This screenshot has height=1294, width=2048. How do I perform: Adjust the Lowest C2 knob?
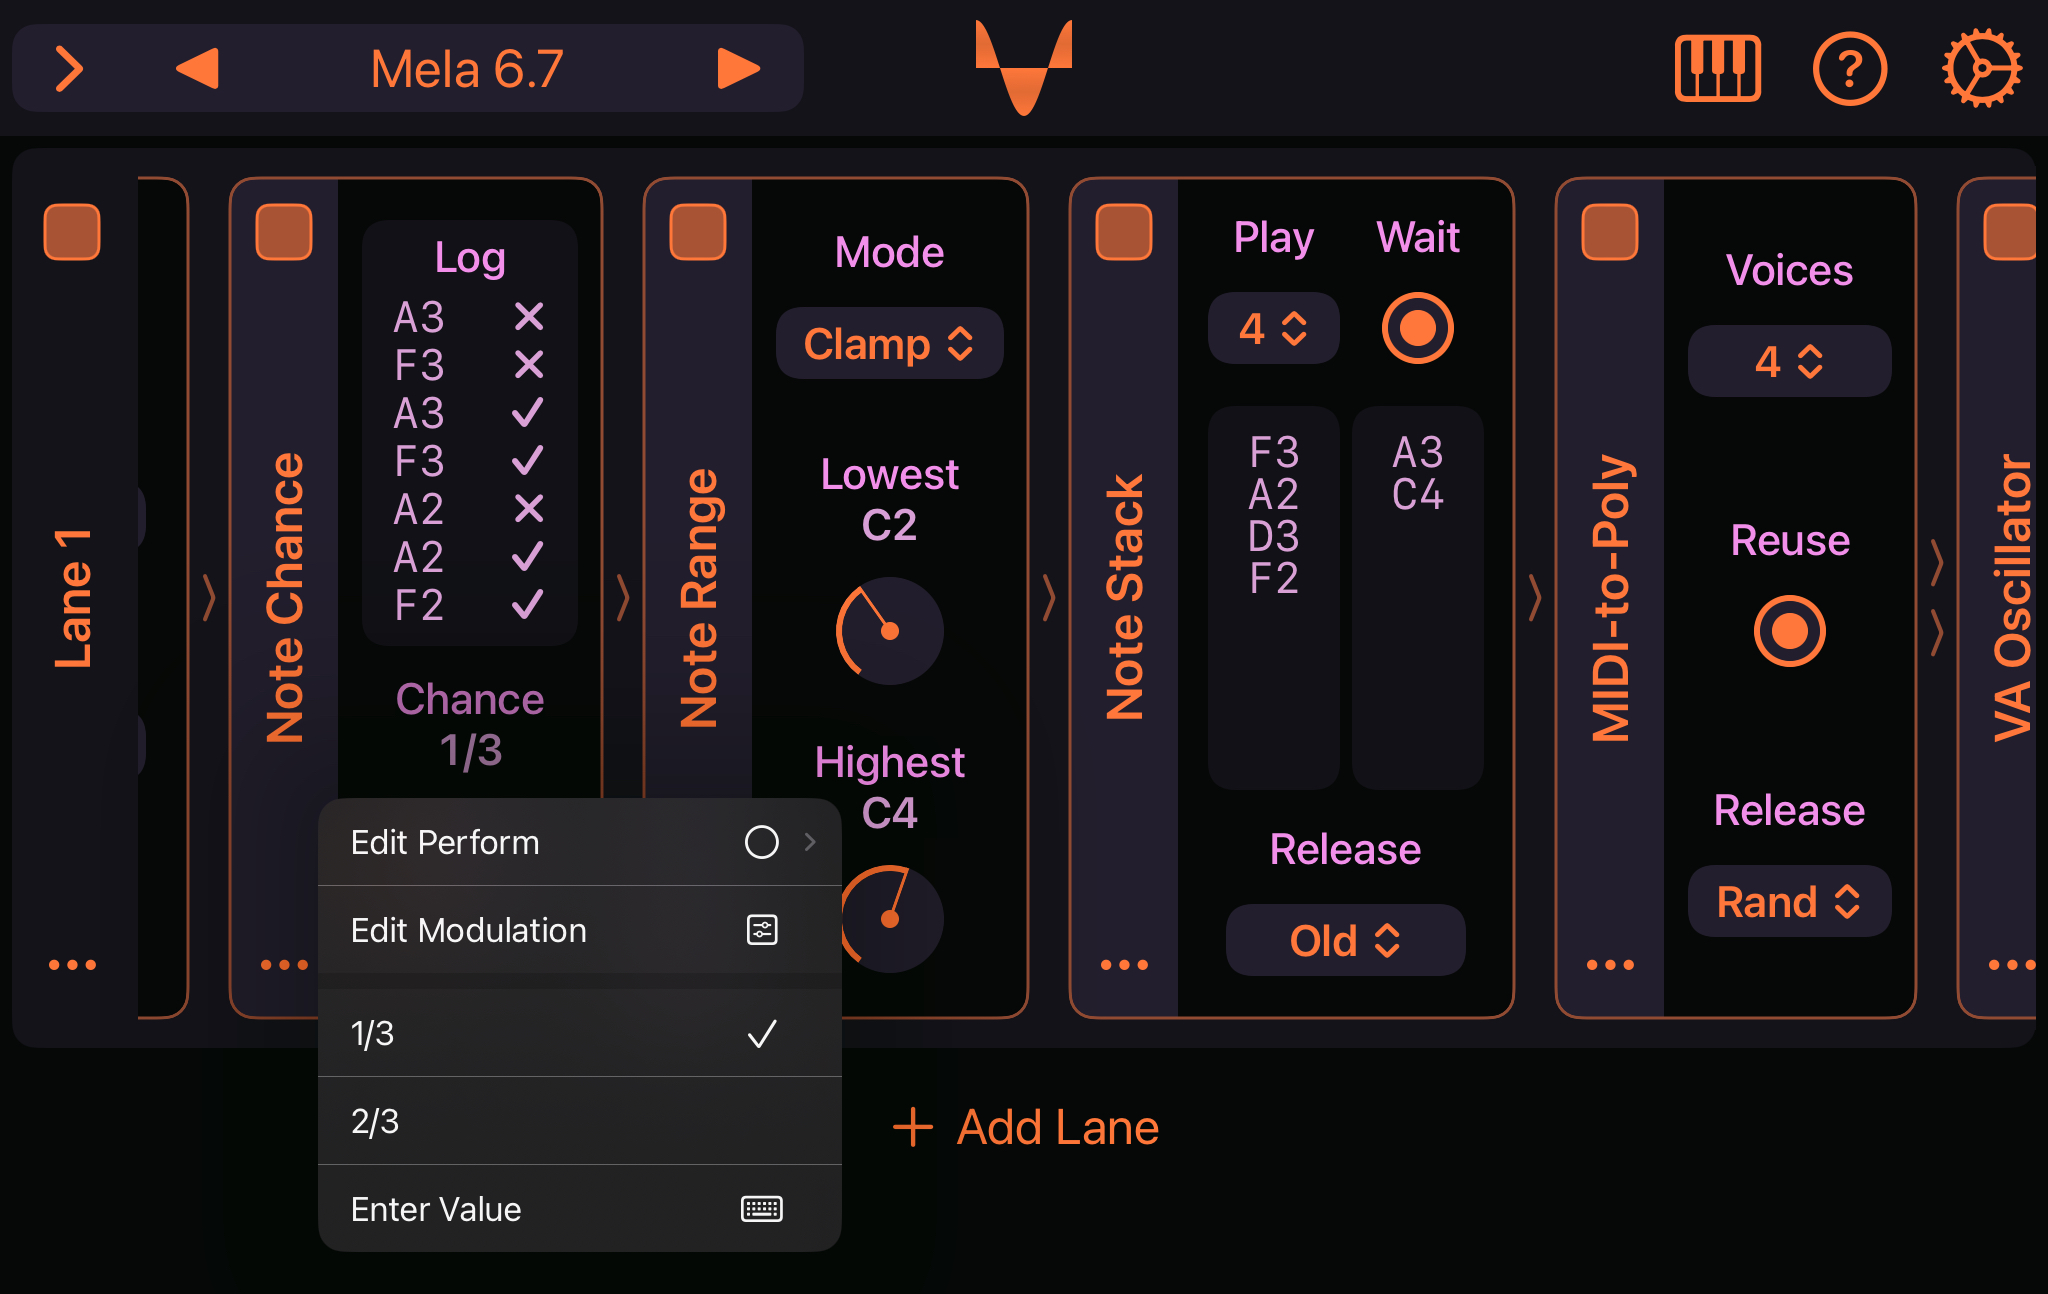pyautogui.click(x=888, y=630)
